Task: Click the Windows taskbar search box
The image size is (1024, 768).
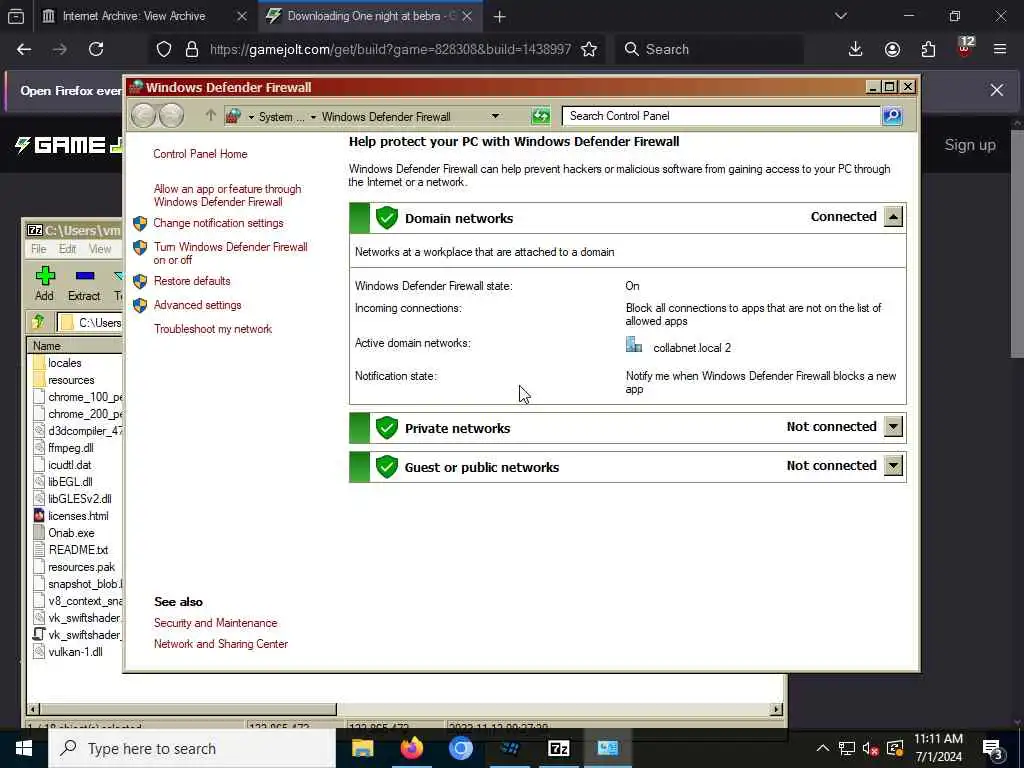Action: coord(191,748)
